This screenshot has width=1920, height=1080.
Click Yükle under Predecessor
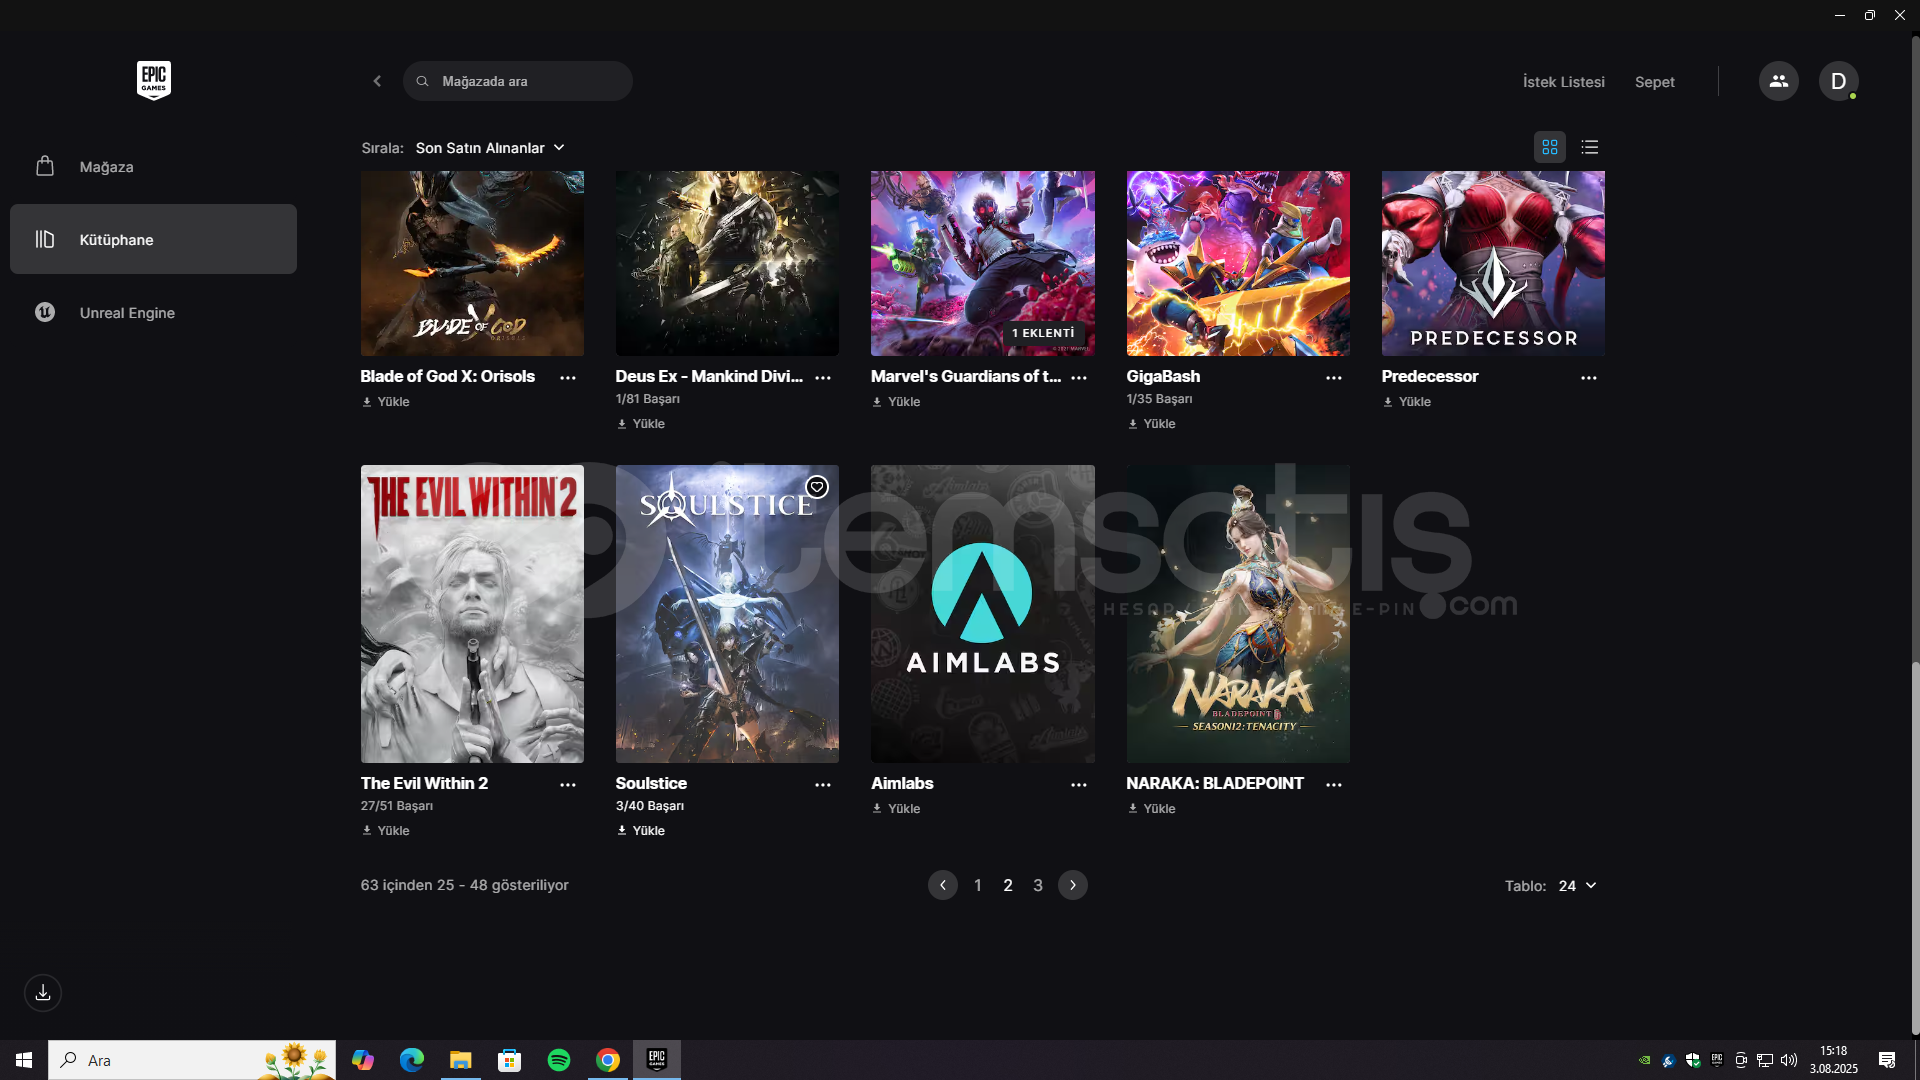[x=1407, y=402]
